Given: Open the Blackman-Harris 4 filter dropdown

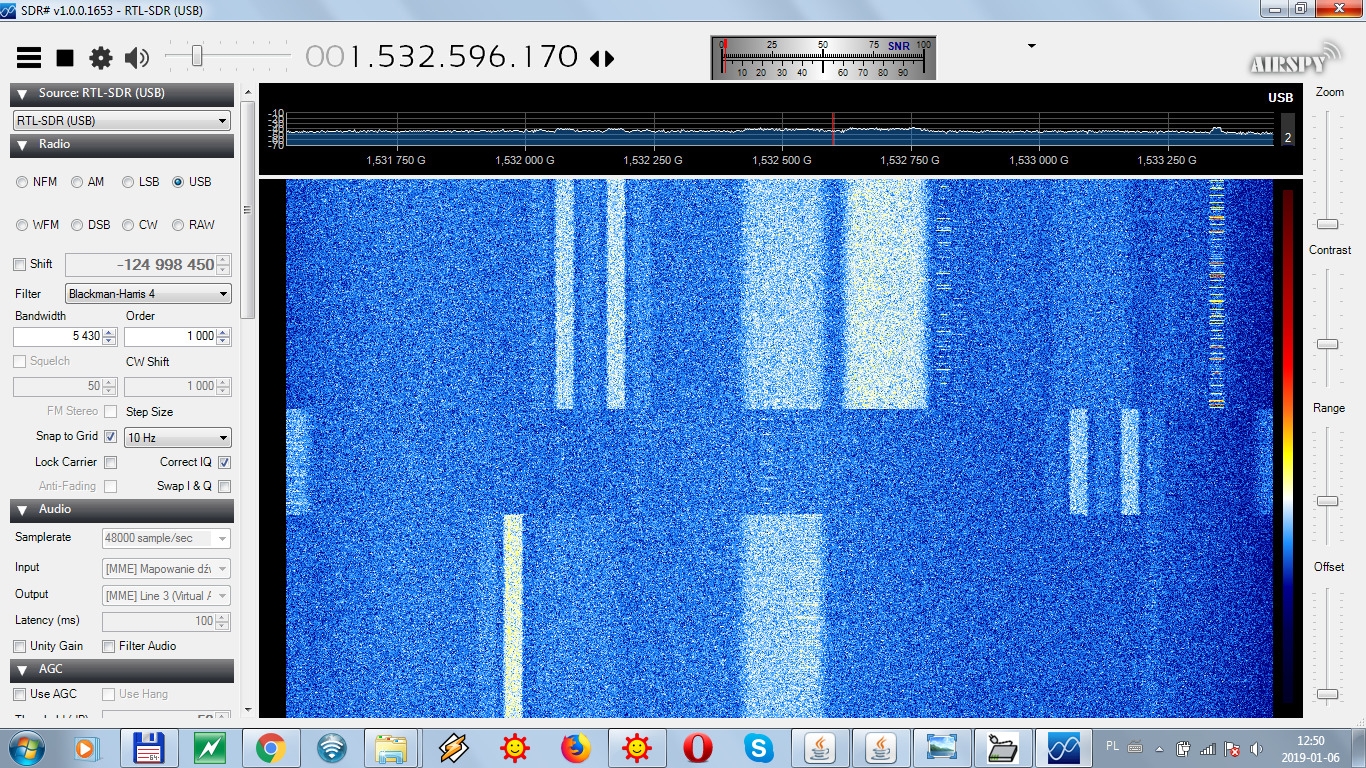Looking at the screenshot, I should pos(148,294).
